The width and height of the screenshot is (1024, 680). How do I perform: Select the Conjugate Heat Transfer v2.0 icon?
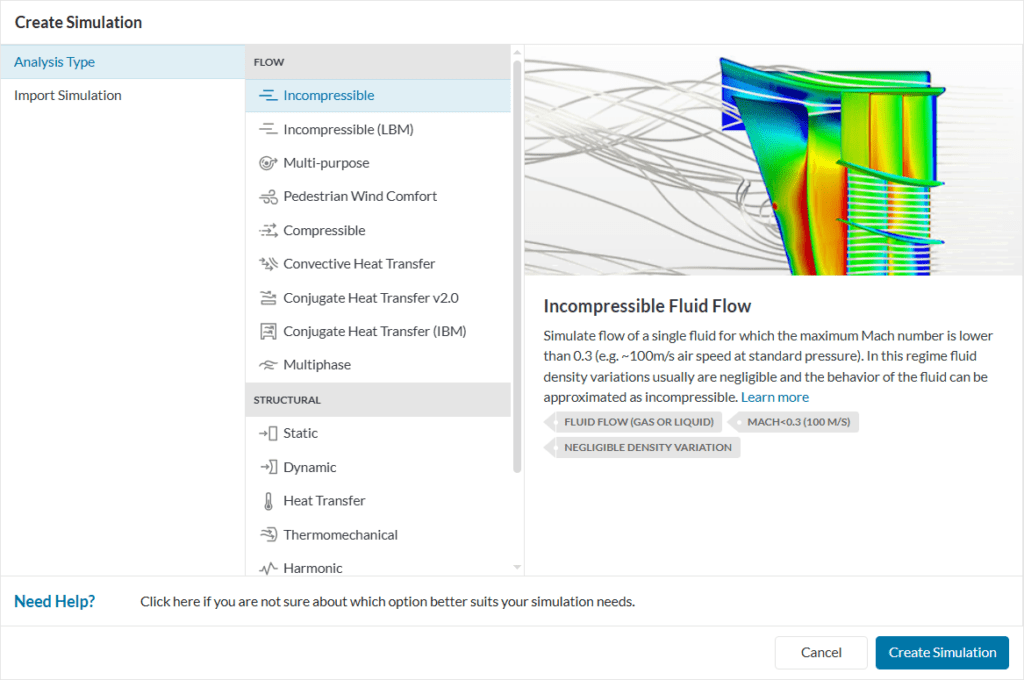pyautogui.click(x=268, y=297)
